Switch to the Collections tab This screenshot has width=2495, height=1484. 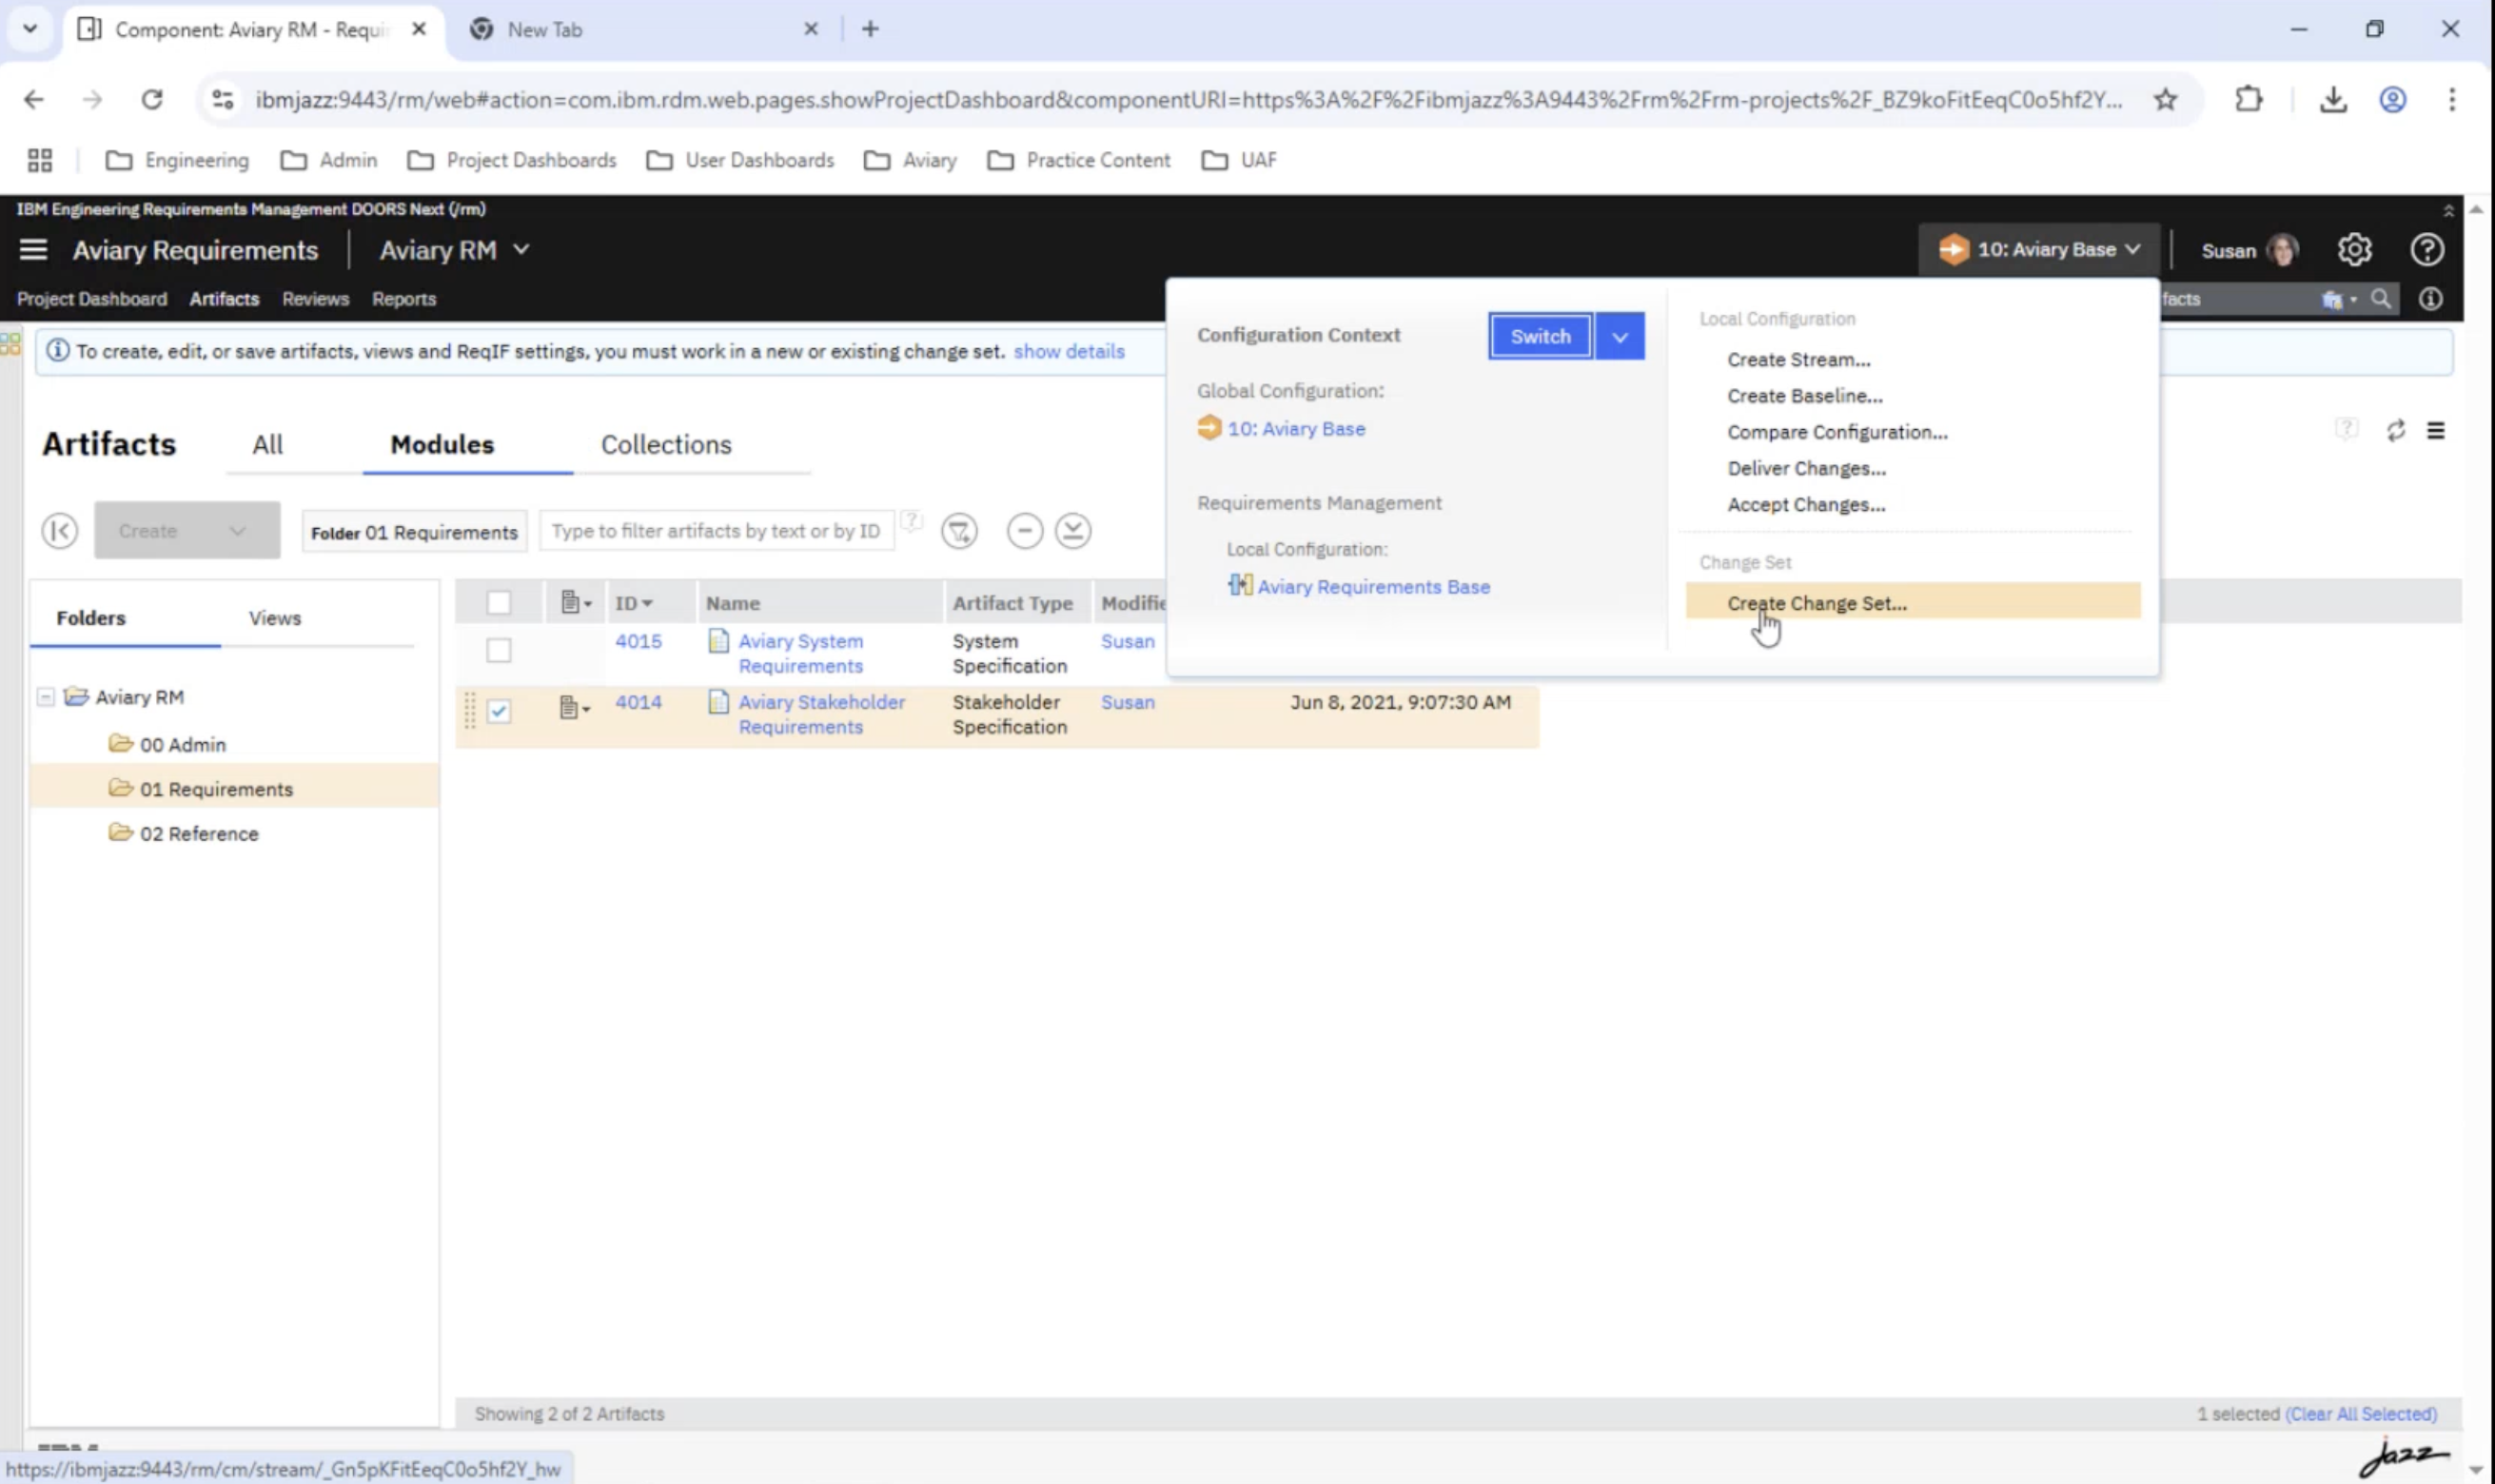click(x=666, y=445)
